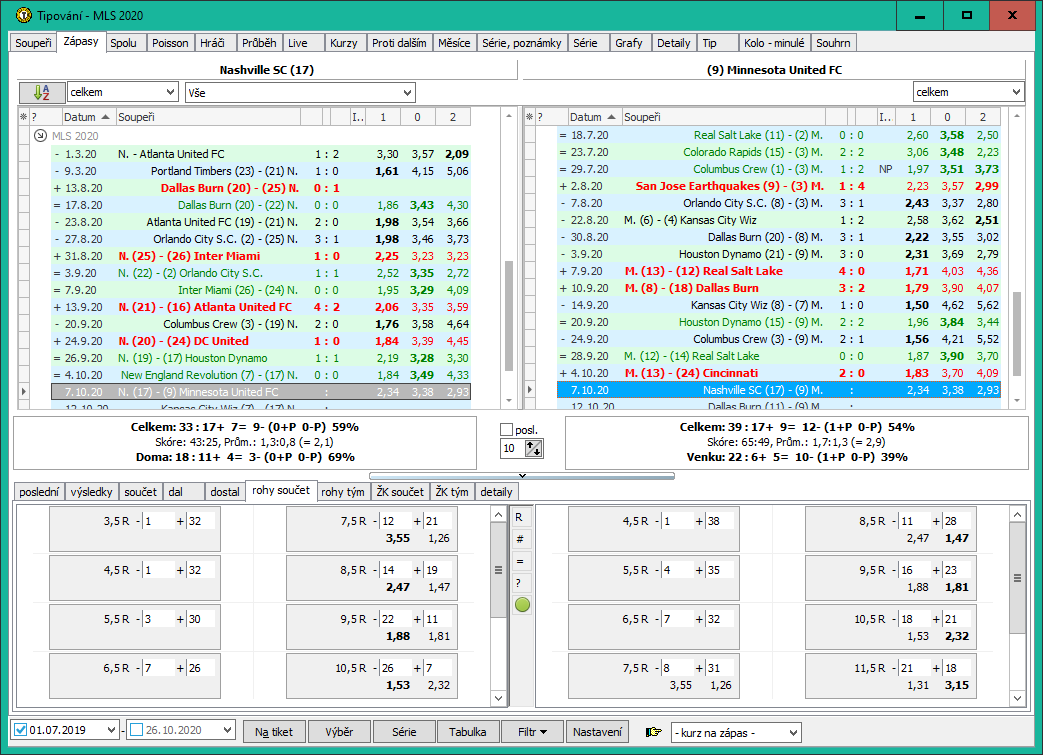Click the R button in middle strip

click(522, 518)
